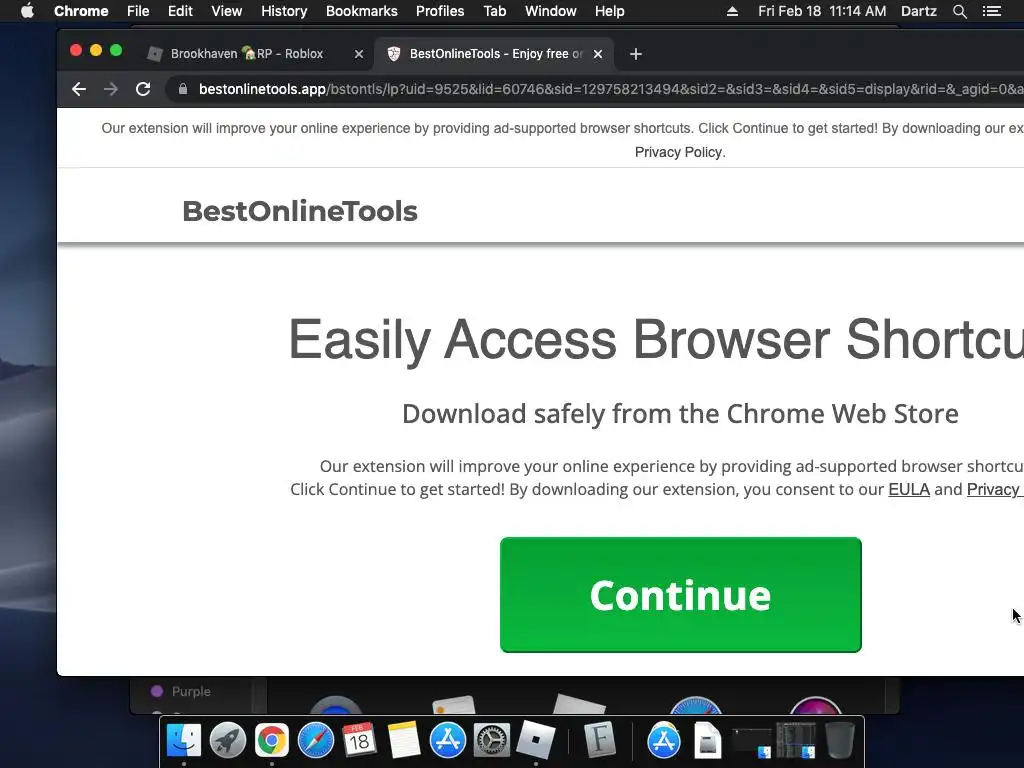This screenshot has width=1024, height=768.
Task: Open the EULA link
Action: click(908, 489)
